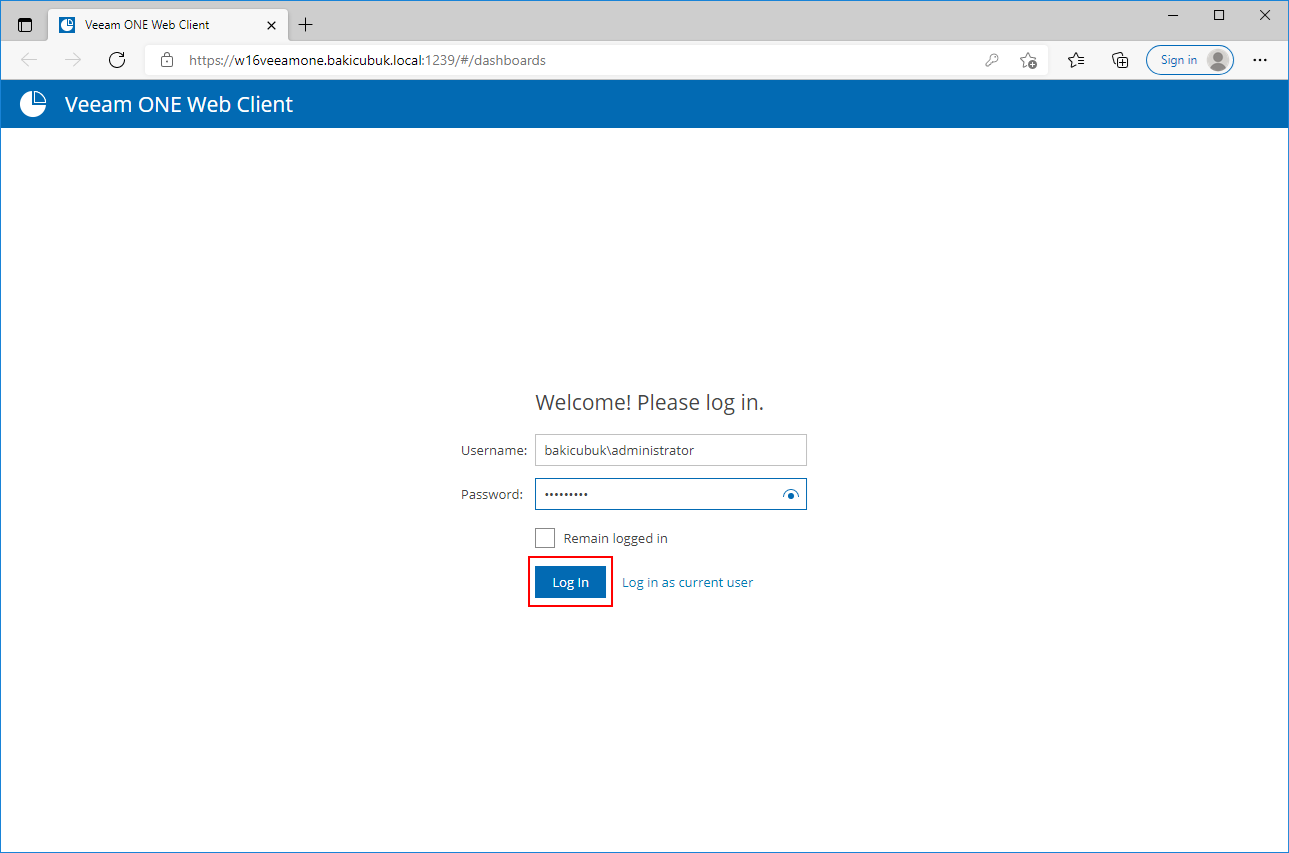
Task: Select the Veeam ONE Web Client tab
Action: [167, 25]
